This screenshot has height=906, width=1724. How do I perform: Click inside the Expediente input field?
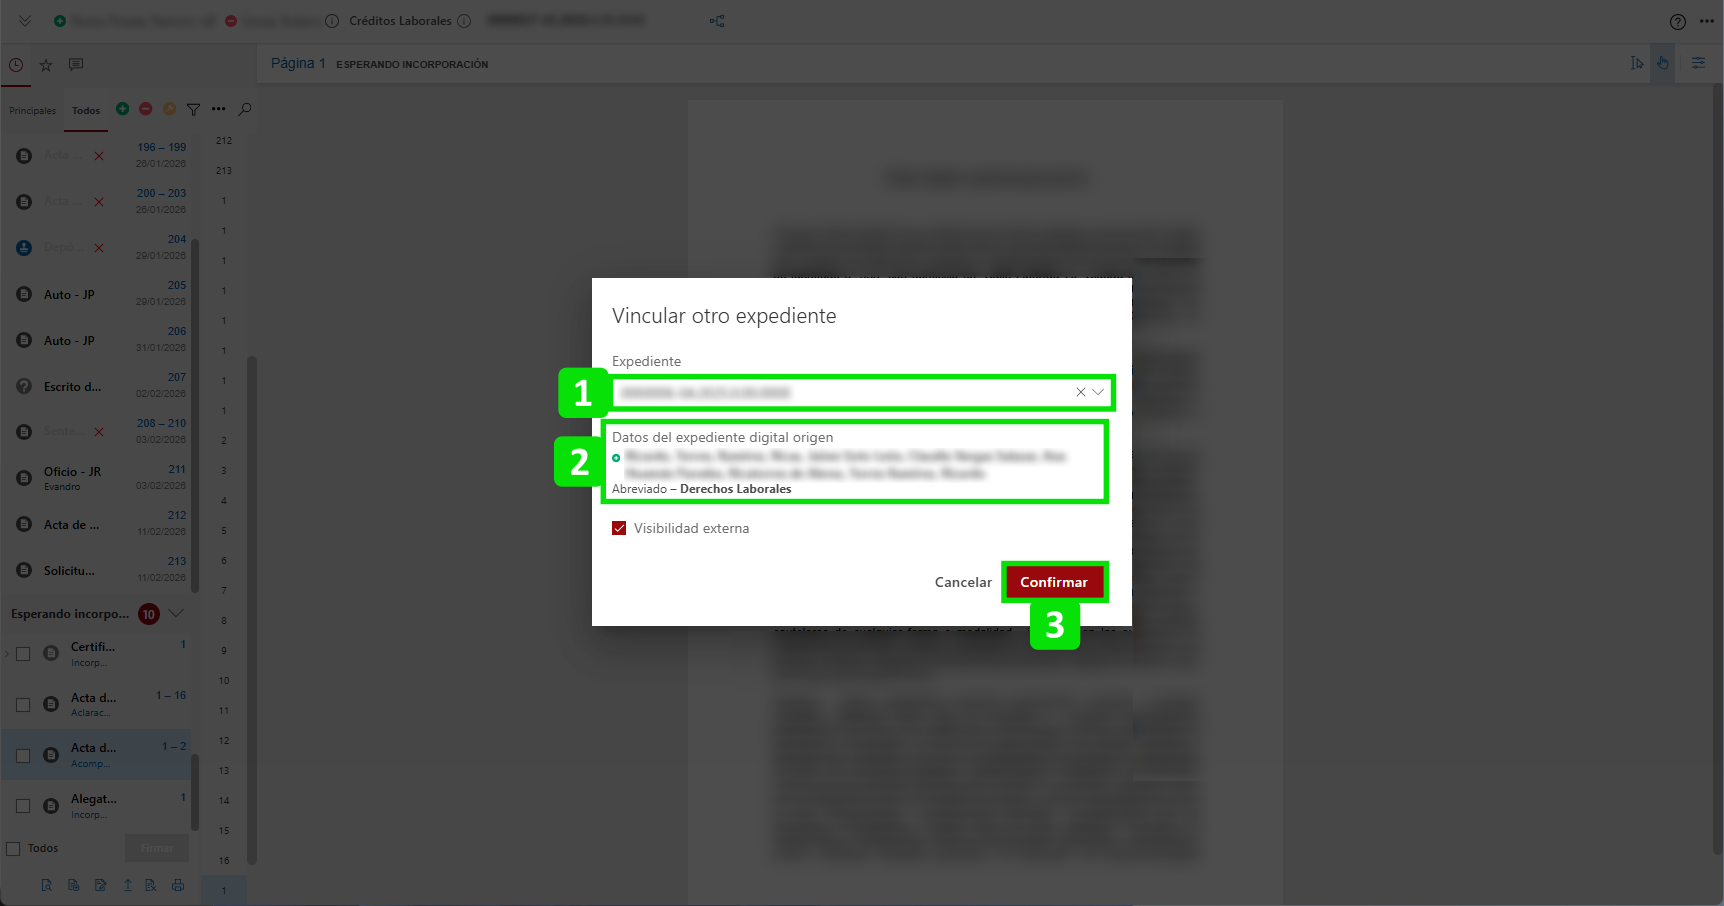[840, 393]
